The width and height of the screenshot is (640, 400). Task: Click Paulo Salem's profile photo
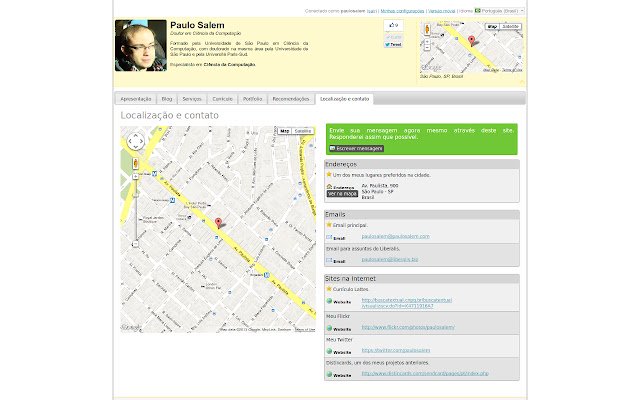[141, 45]
